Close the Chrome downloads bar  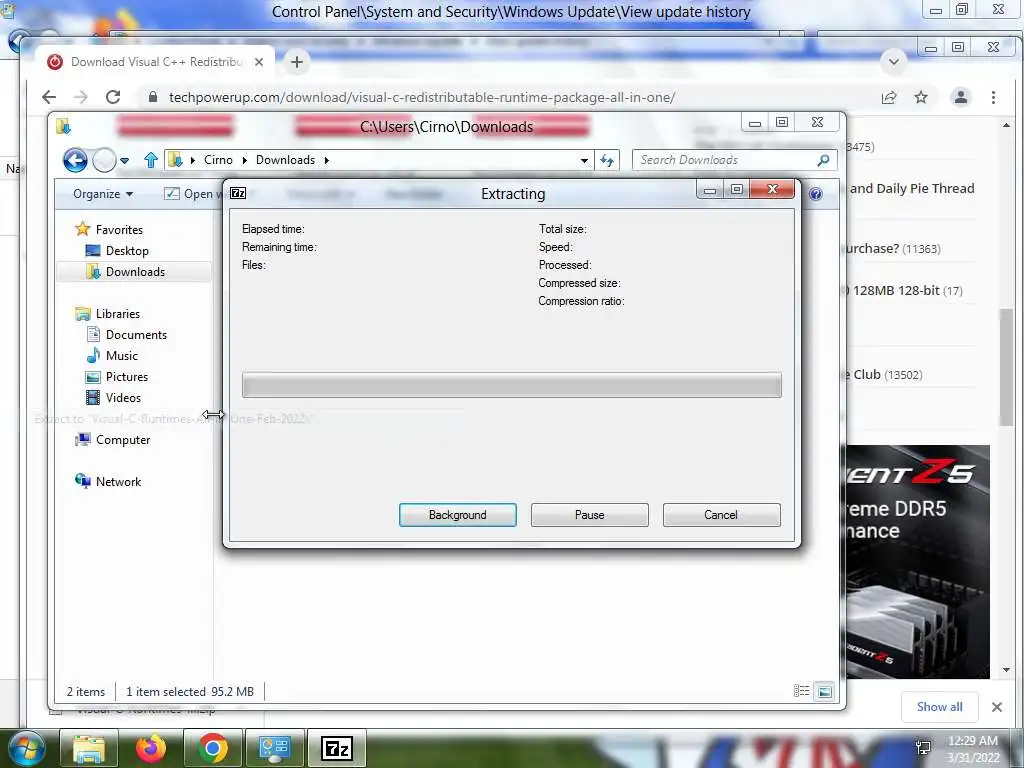(997, 707)
